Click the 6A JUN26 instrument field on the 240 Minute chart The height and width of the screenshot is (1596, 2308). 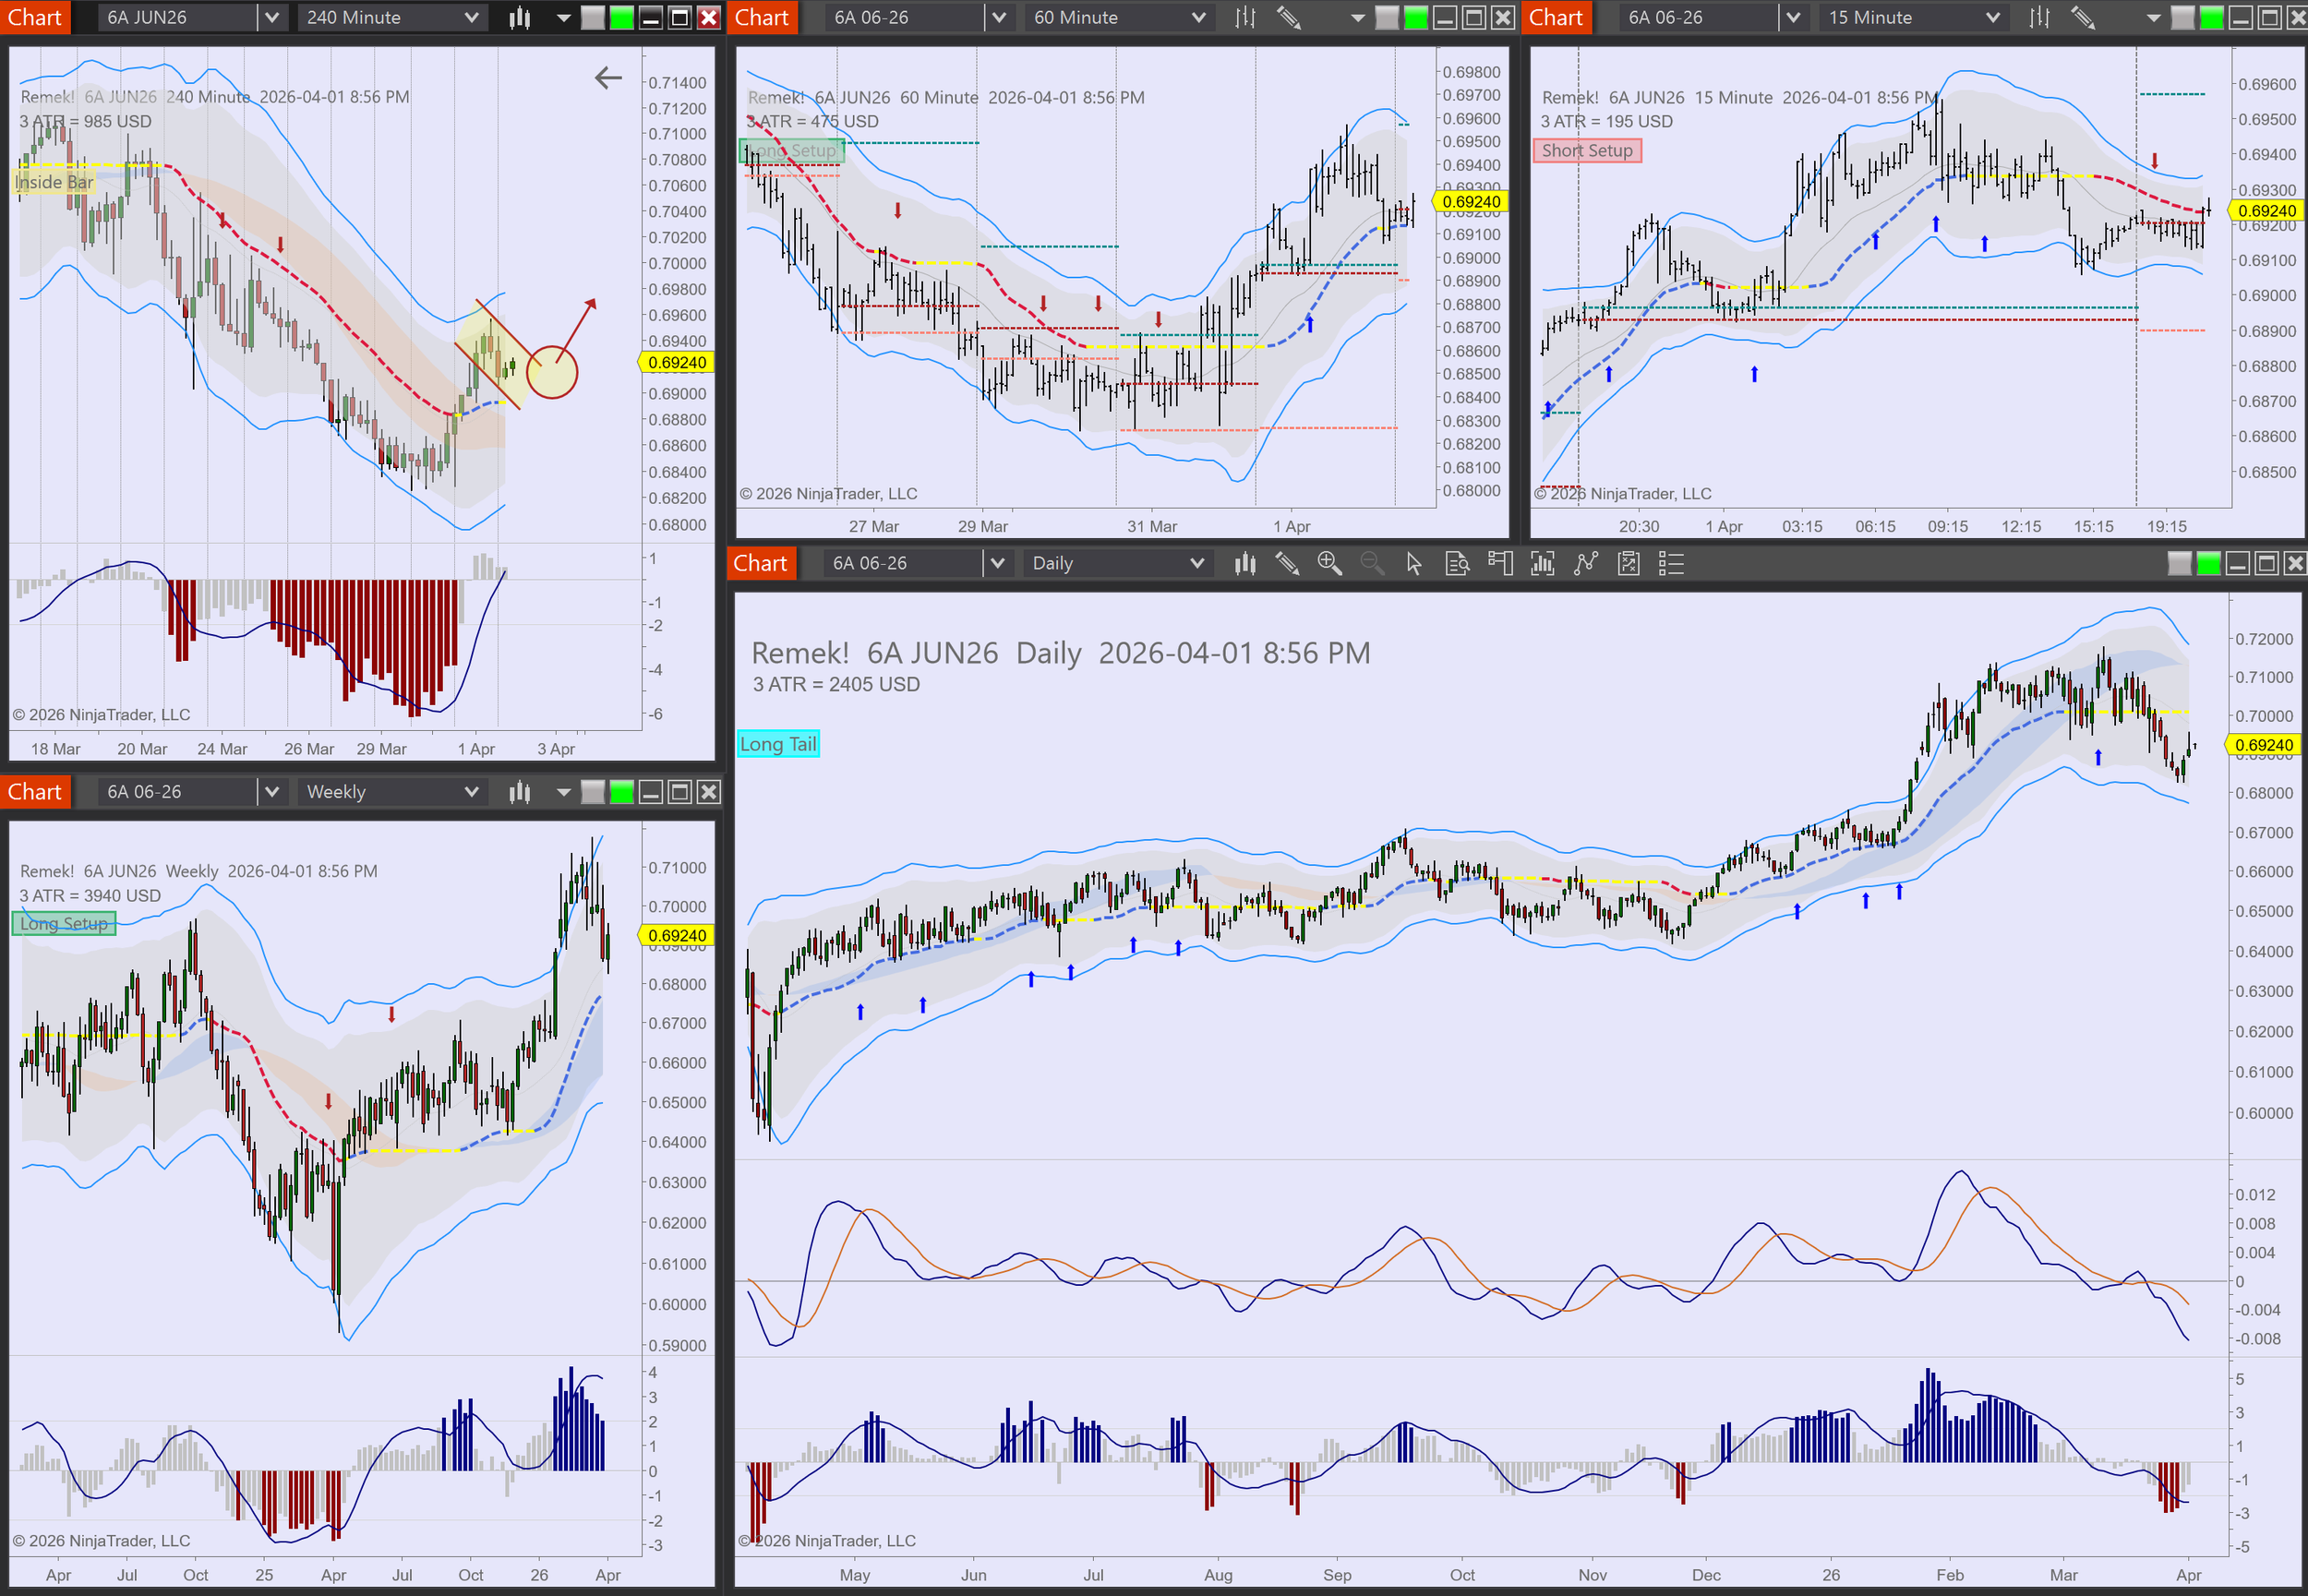click(x=176, y=18)
